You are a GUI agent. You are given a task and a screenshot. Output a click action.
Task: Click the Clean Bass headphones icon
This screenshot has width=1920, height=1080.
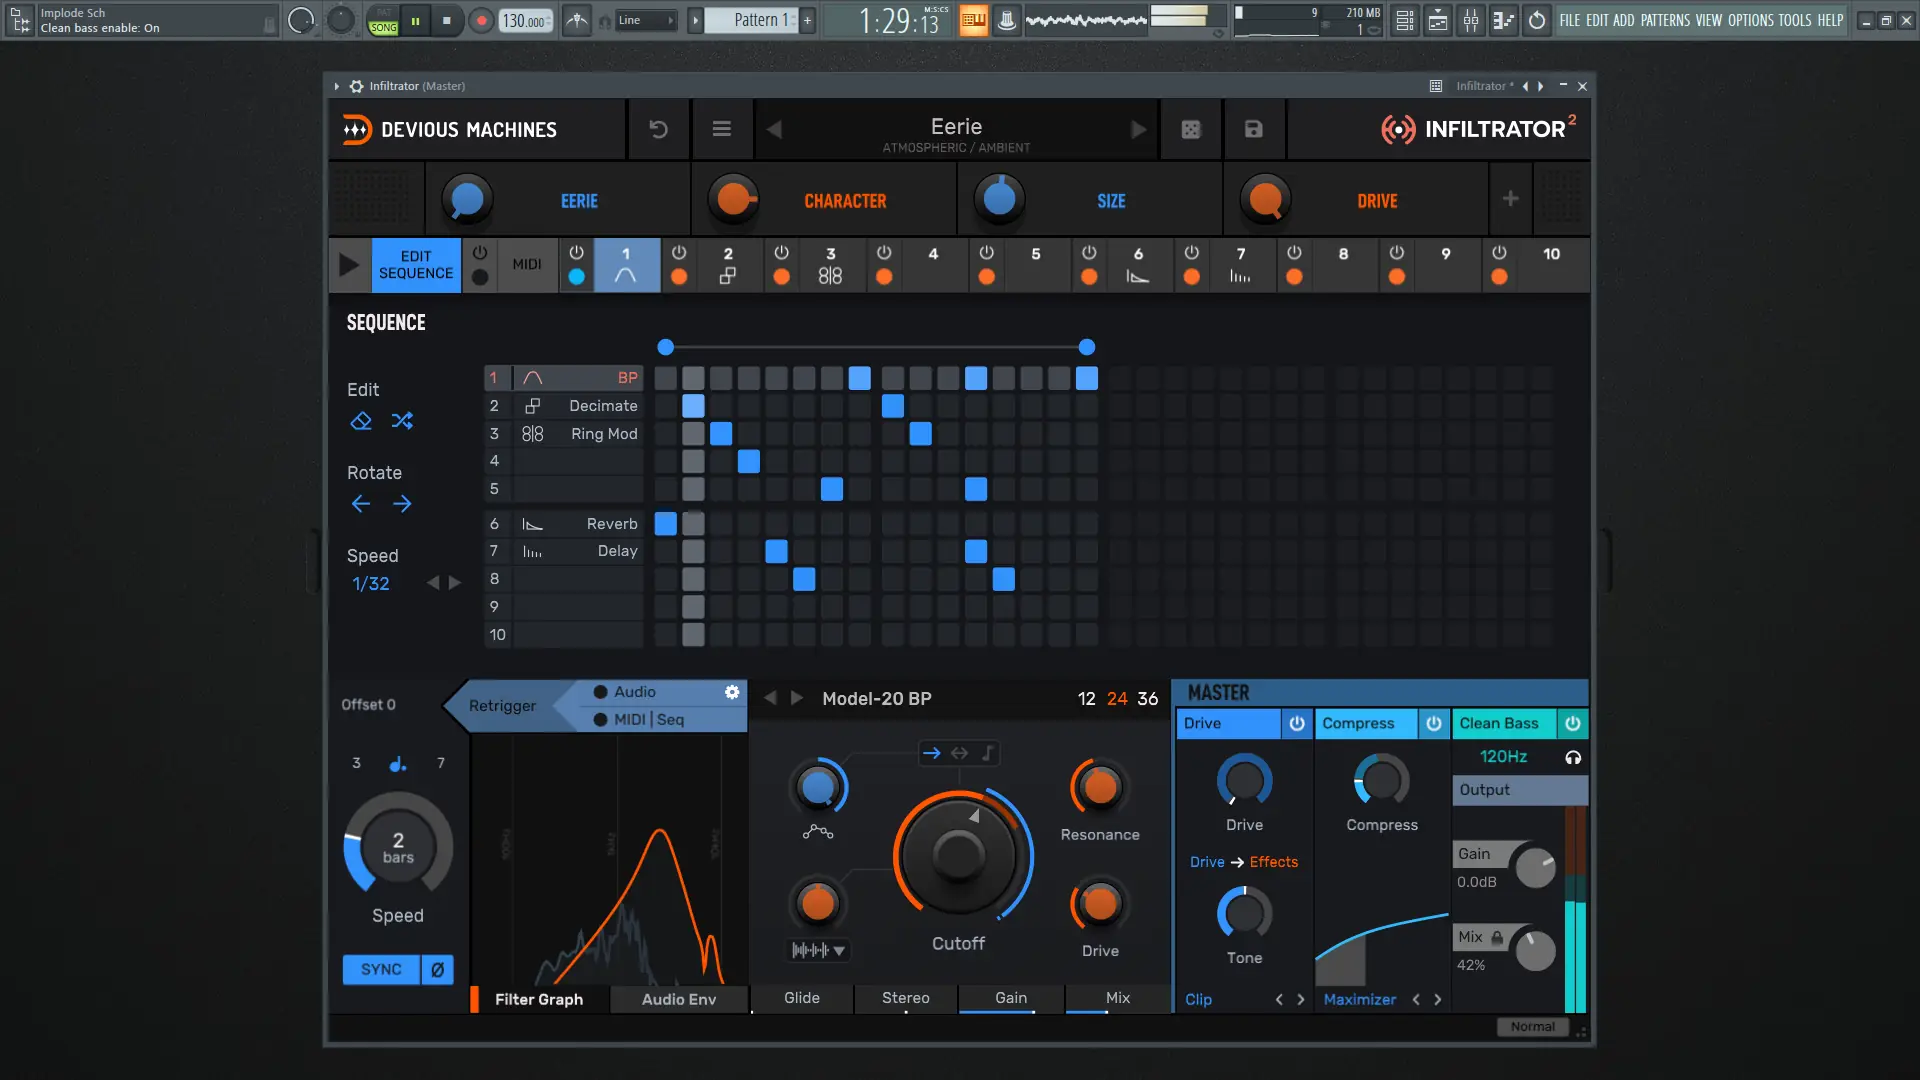click(x=1572, y=757)
